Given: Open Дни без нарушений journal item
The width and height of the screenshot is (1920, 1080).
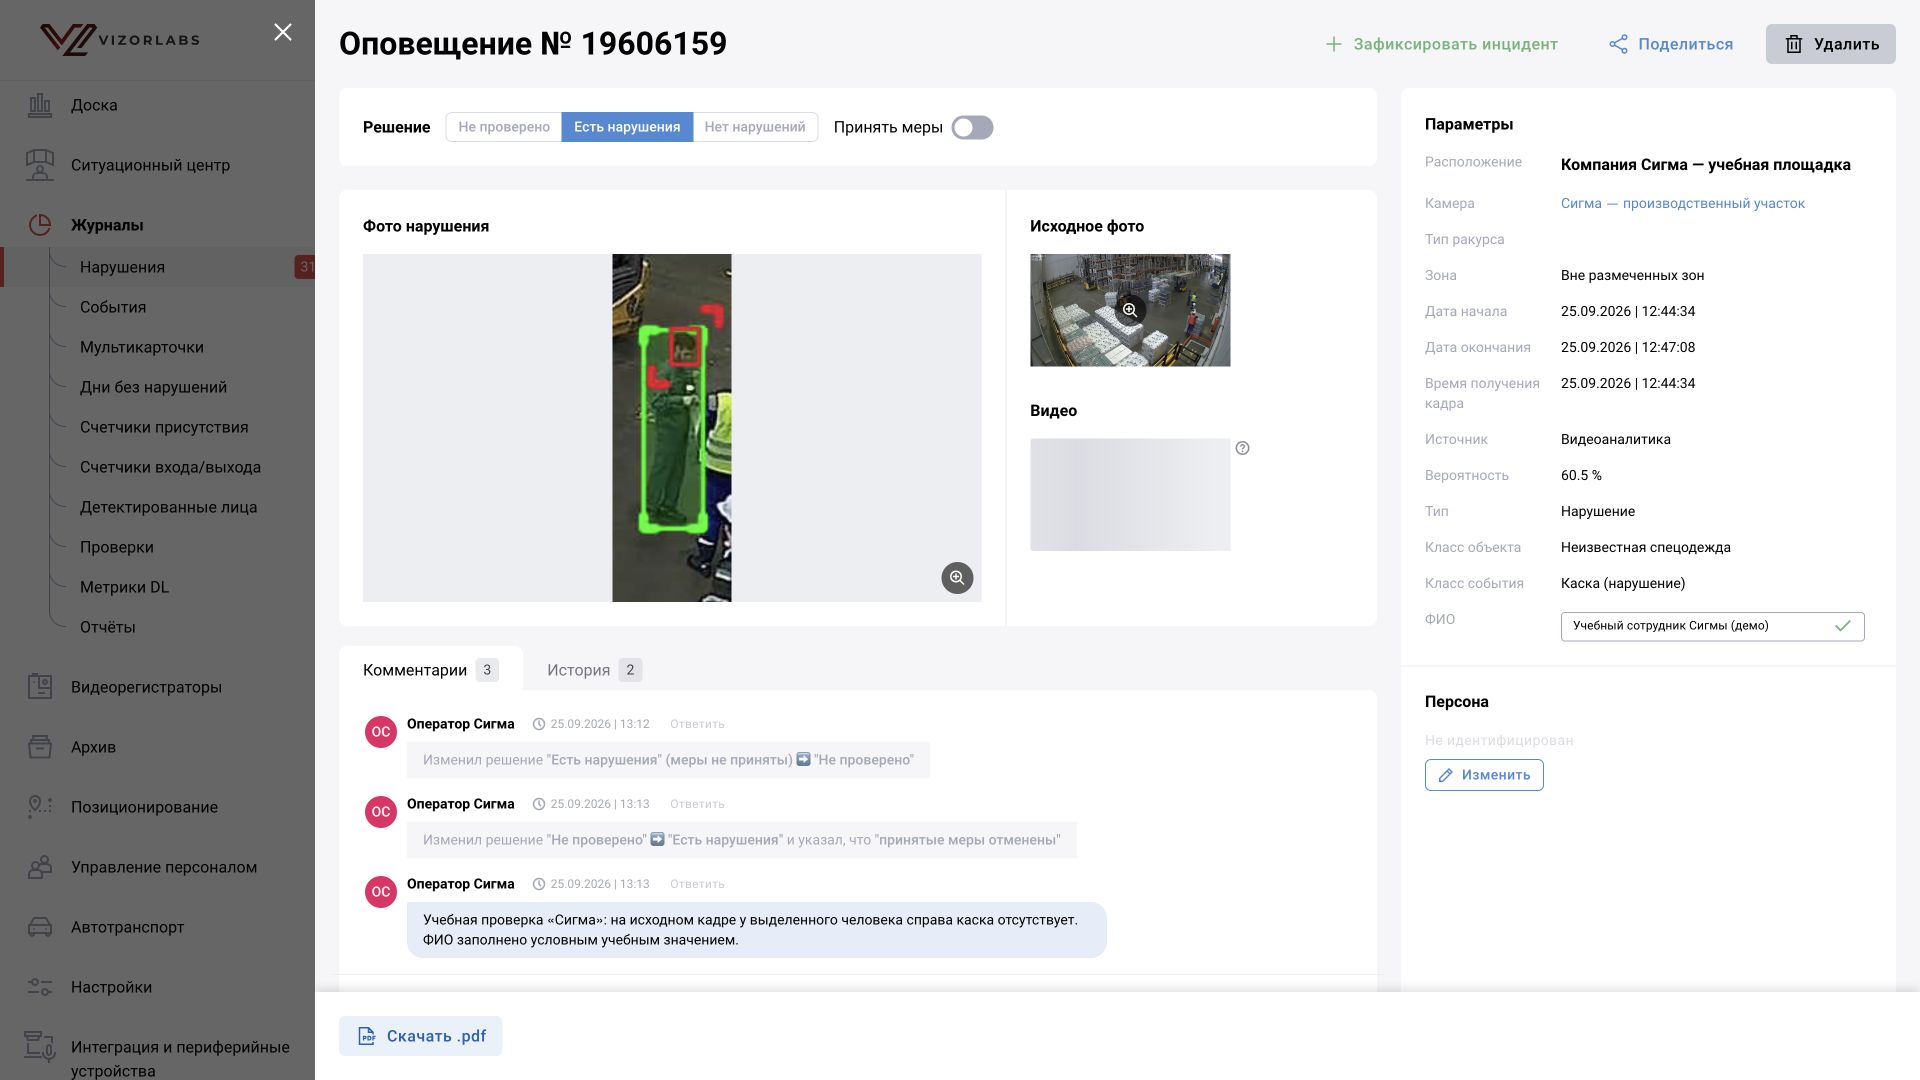Looking at the screenshot, I should point(153,387).
